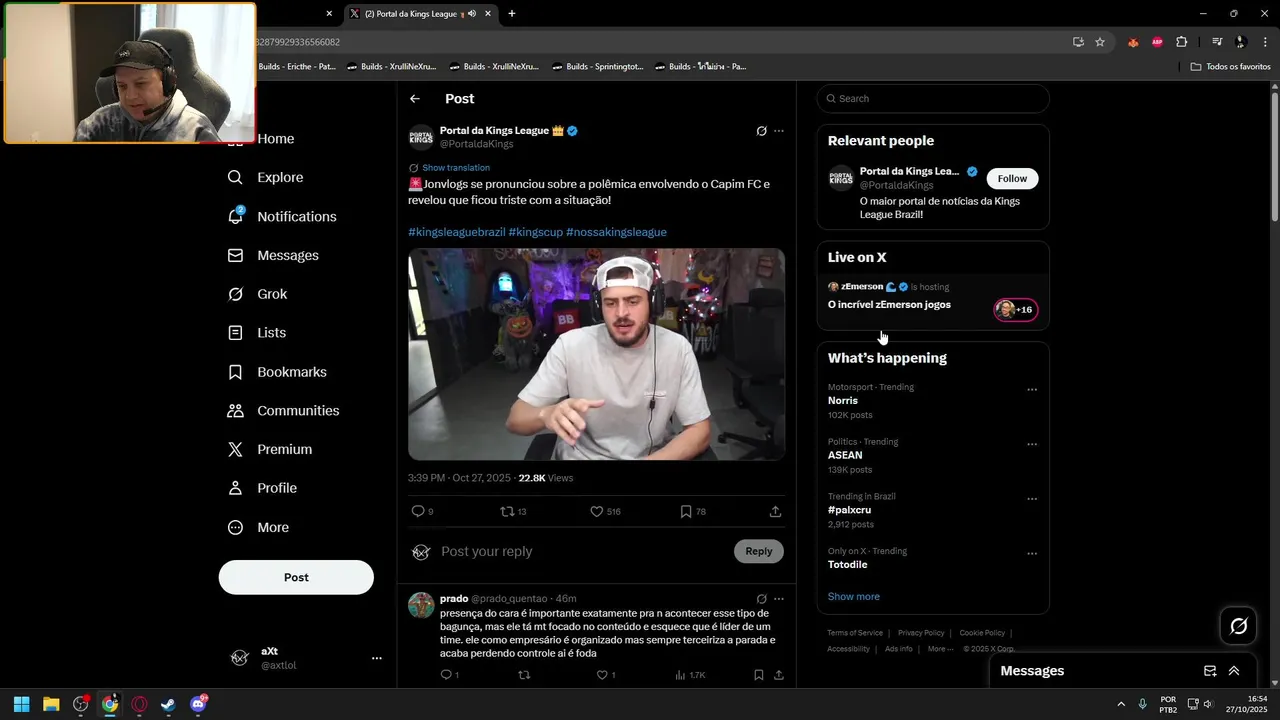Screen dimensions: 1280x720
Task: Open the main post's three-dot menu
Action: [x=779, y=131]
